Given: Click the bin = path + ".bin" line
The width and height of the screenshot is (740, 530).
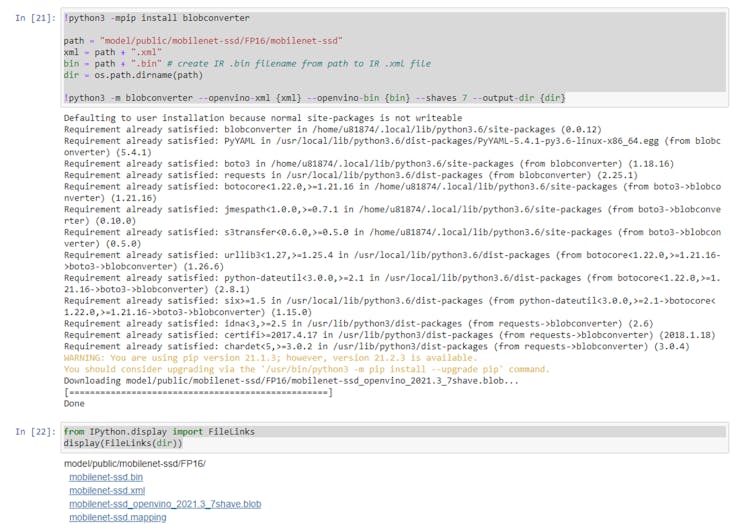Looking at the screenshot, I should [247, 63].
